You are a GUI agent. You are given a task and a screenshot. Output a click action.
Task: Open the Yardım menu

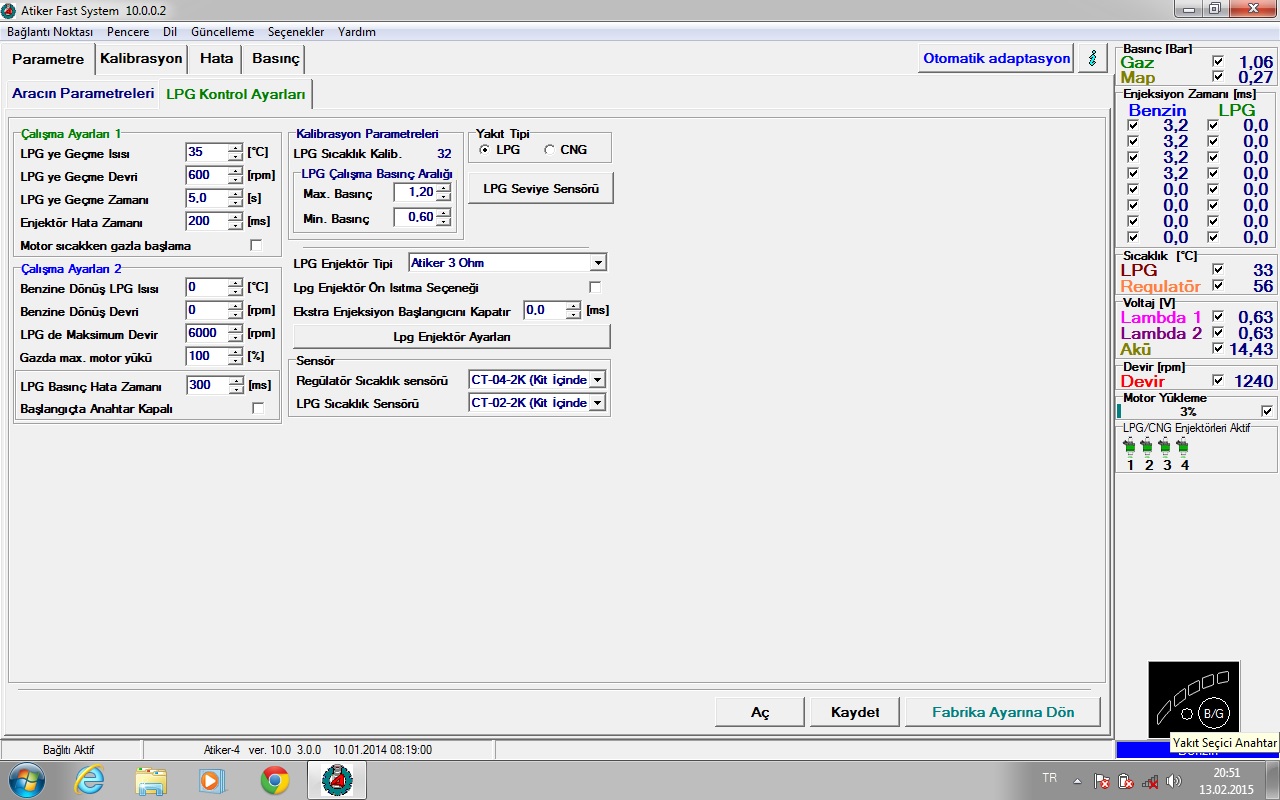click(357, 32)
